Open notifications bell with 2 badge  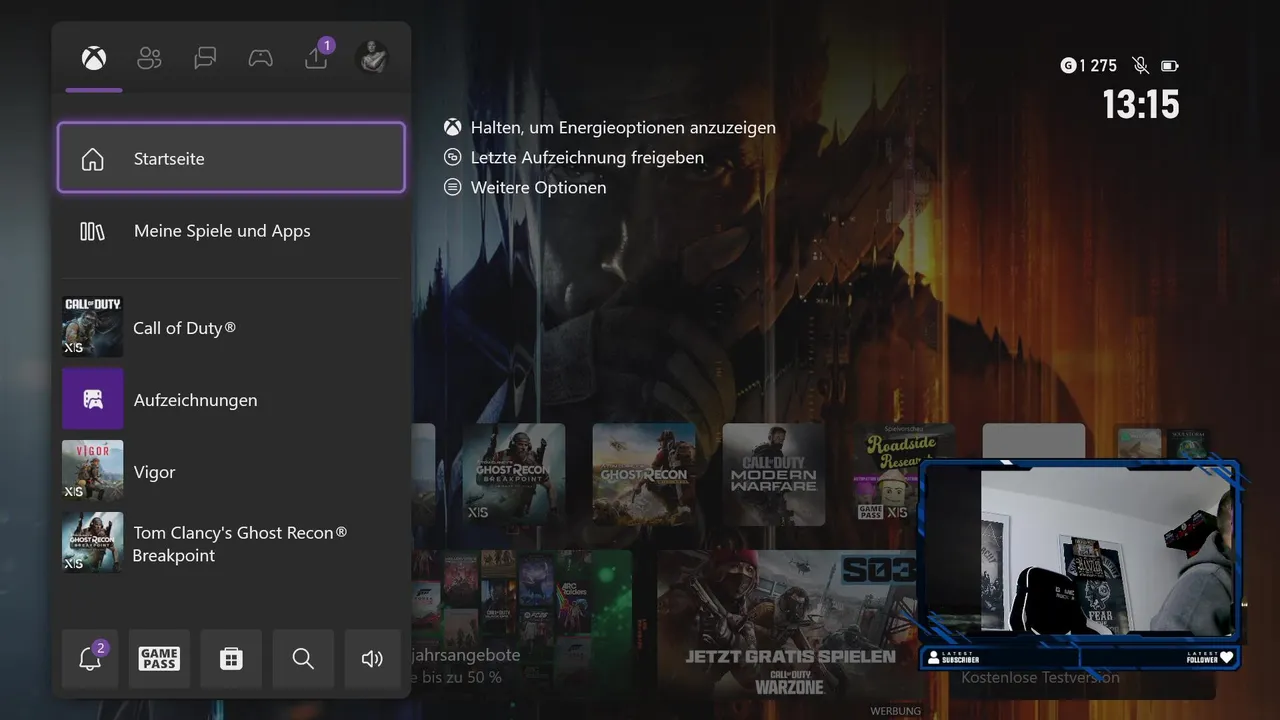coord(90,658)
